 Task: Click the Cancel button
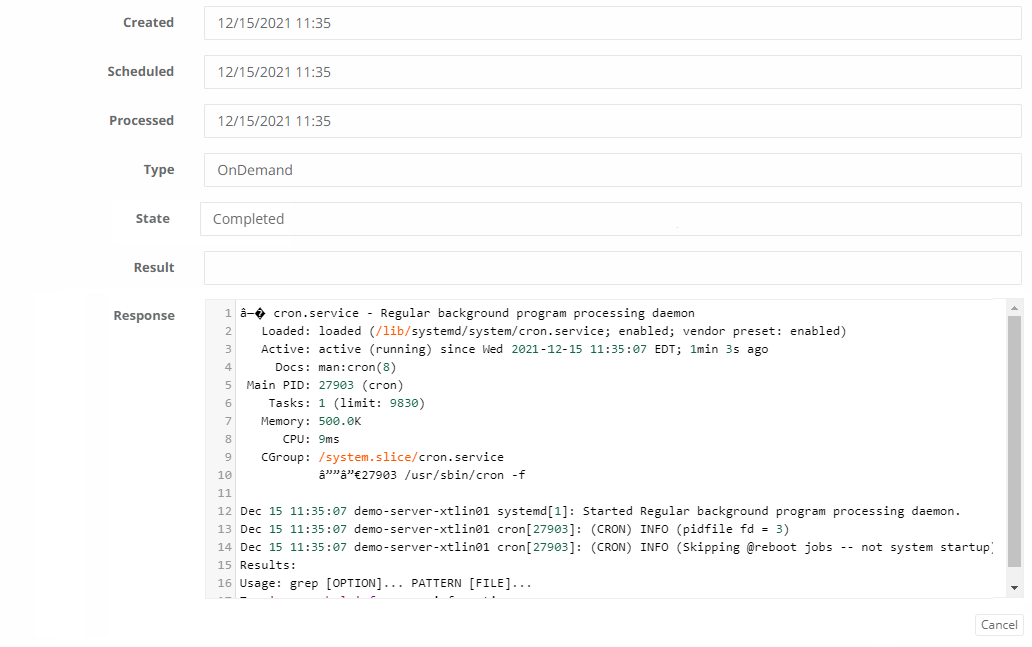[x=998, y=624]
